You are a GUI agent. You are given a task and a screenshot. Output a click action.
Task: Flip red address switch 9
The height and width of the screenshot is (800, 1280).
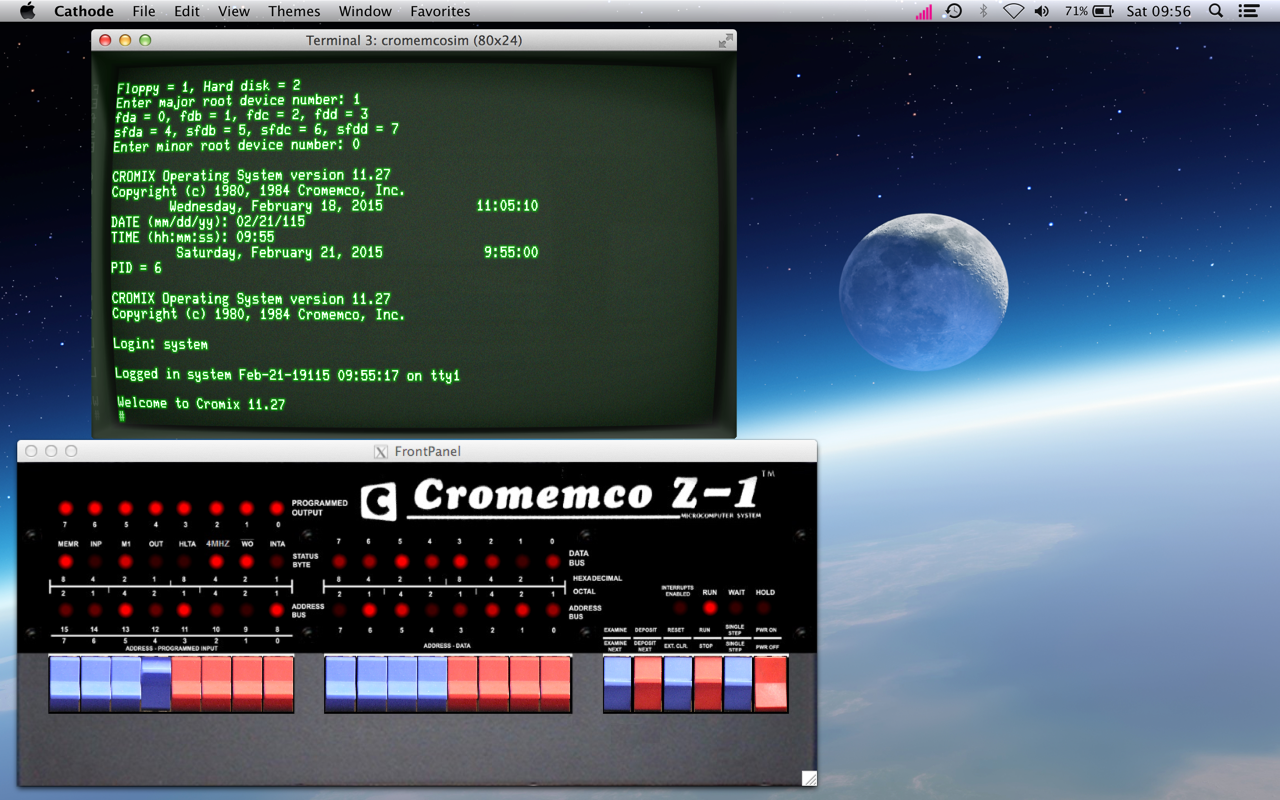248,684
